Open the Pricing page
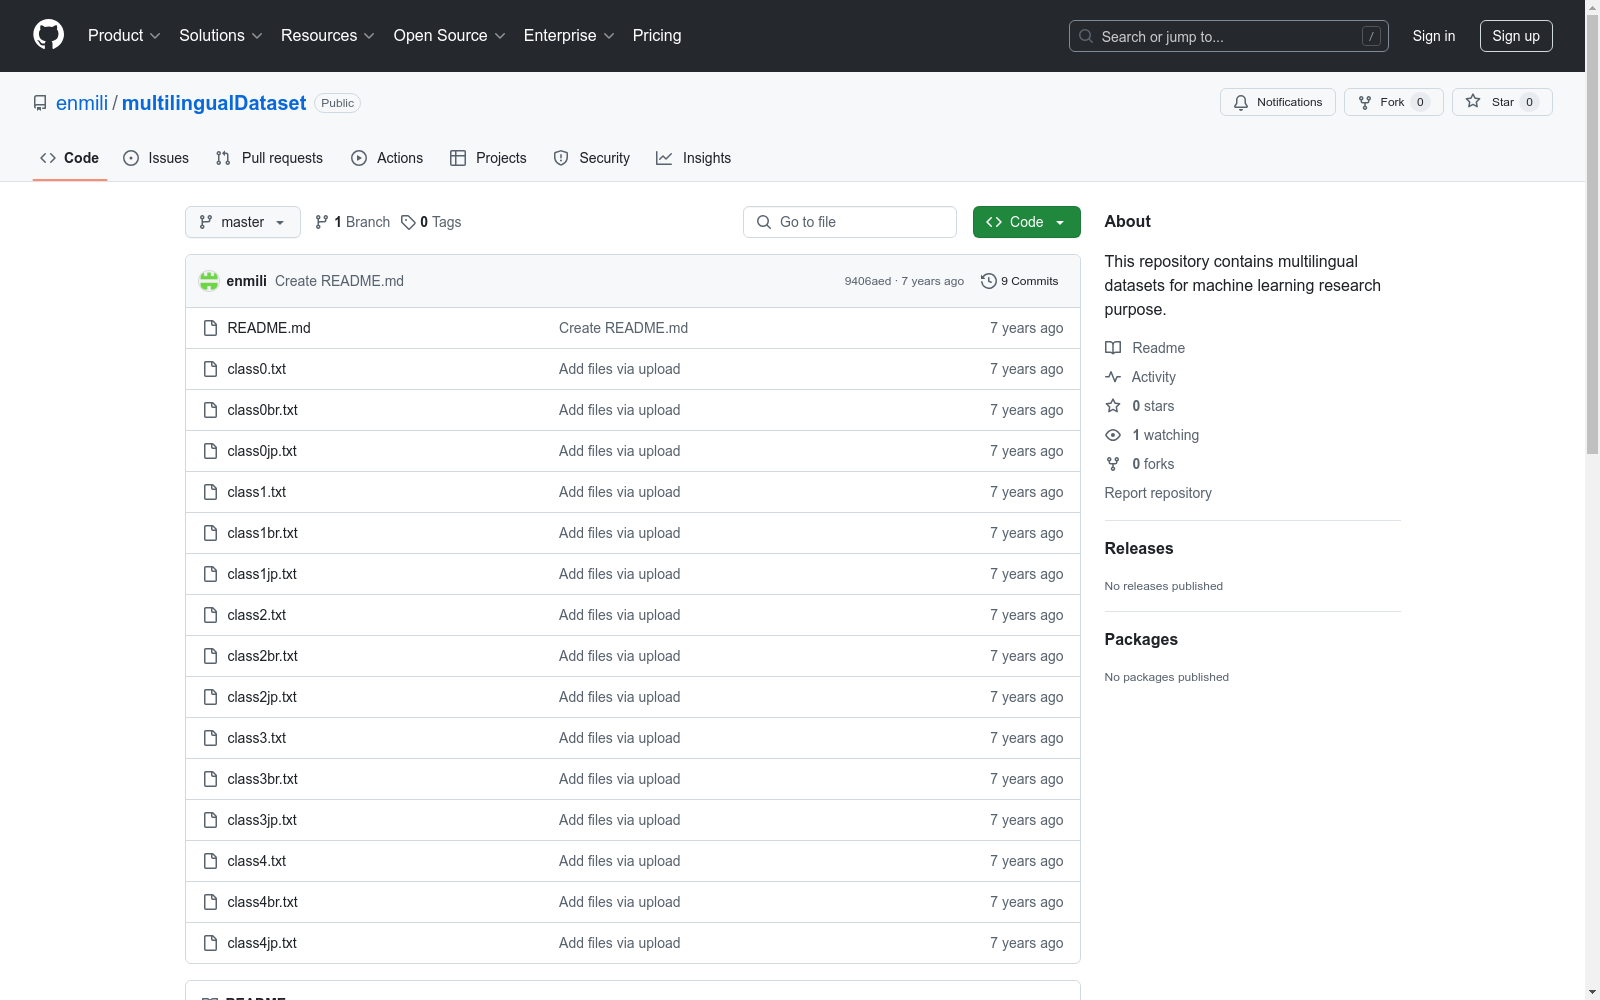This screenshot has width=1600, height=1000. coord(657,35)
